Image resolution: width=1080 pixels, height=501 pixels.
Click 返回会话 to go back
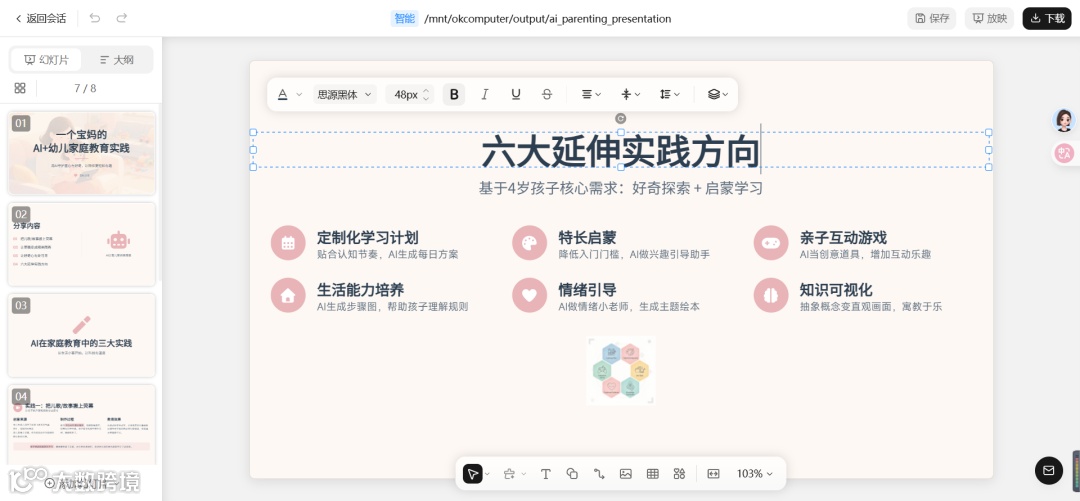click(40, 19)
